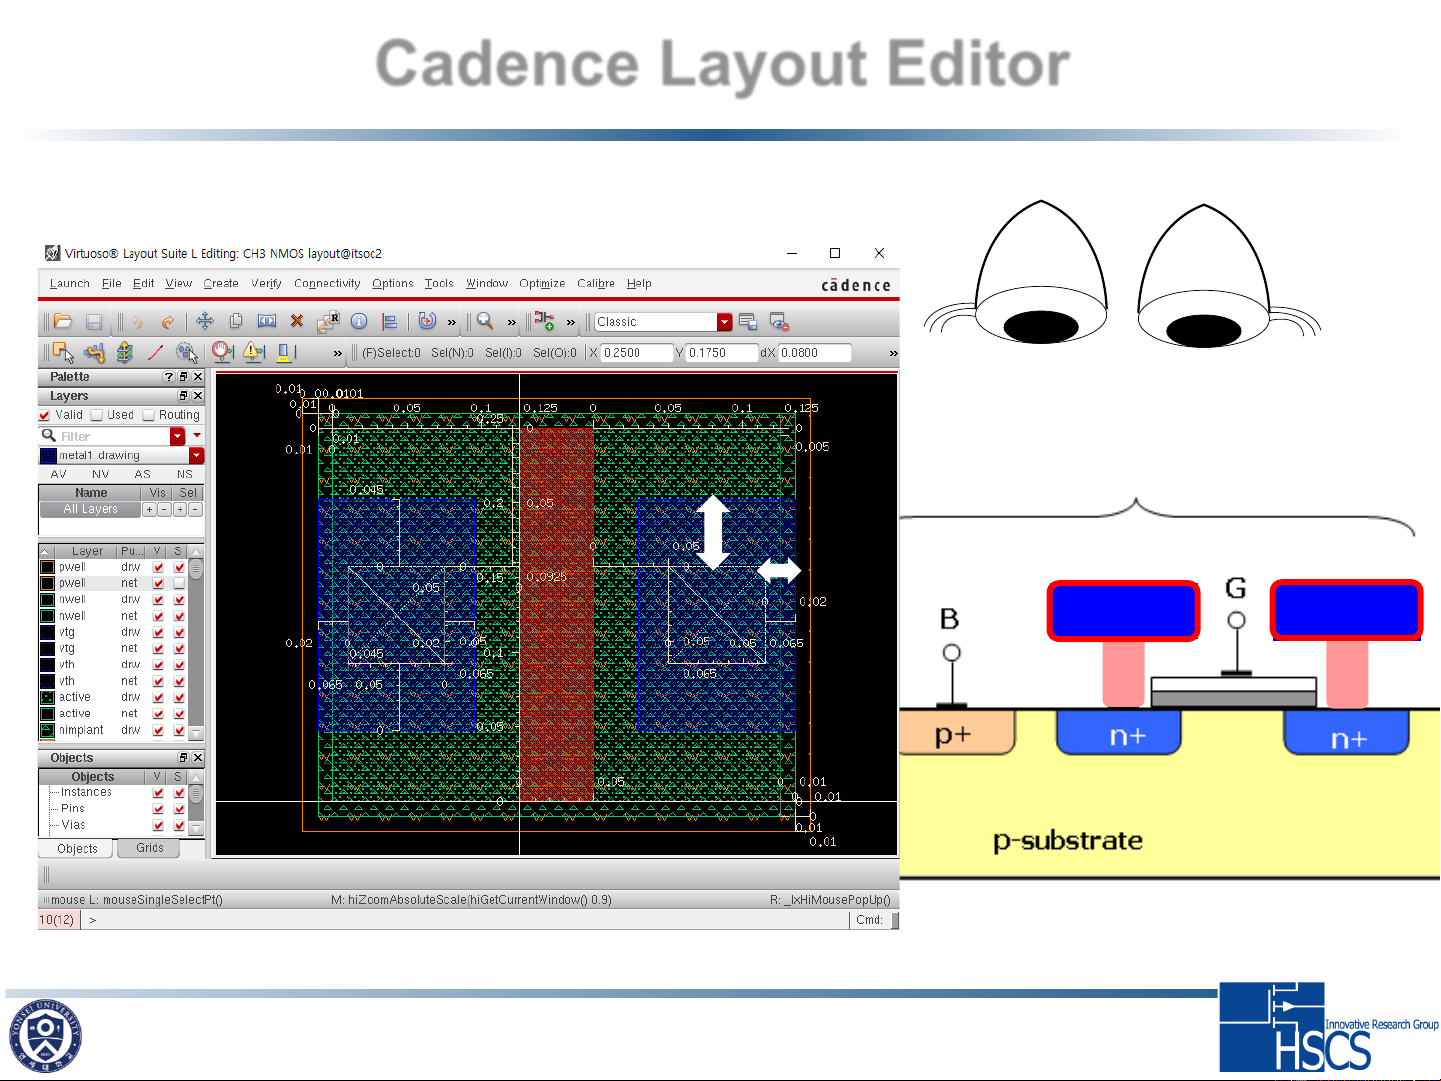Enable the Used layers checkbox

point(97,415)
